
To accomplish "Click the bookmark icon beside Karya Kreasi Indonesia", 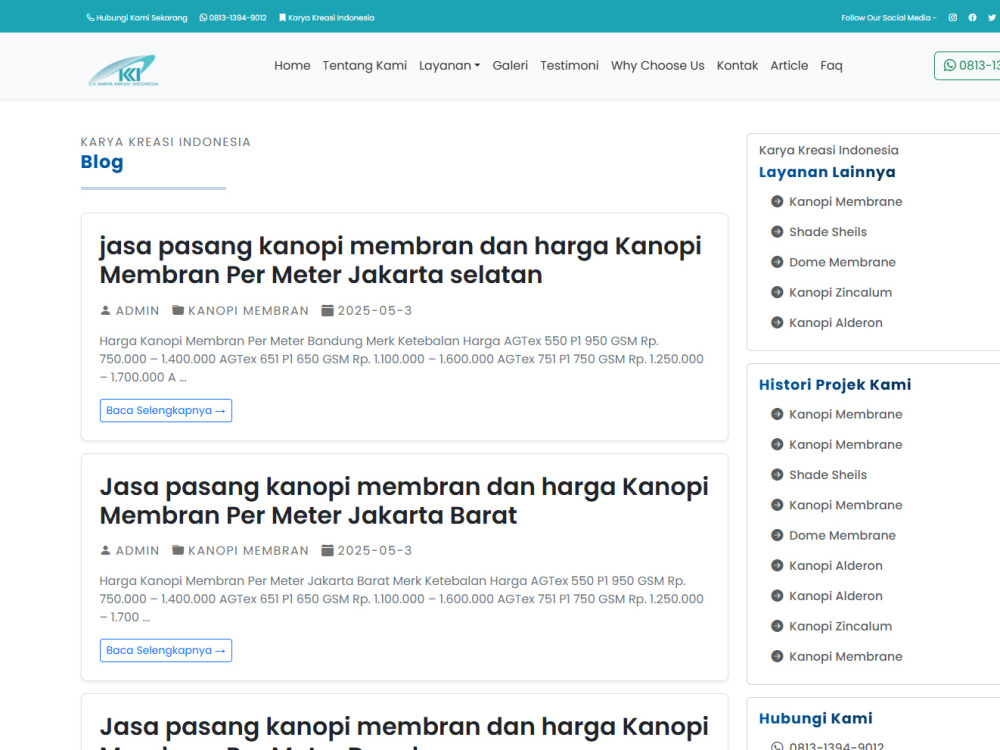I will 283,18.
